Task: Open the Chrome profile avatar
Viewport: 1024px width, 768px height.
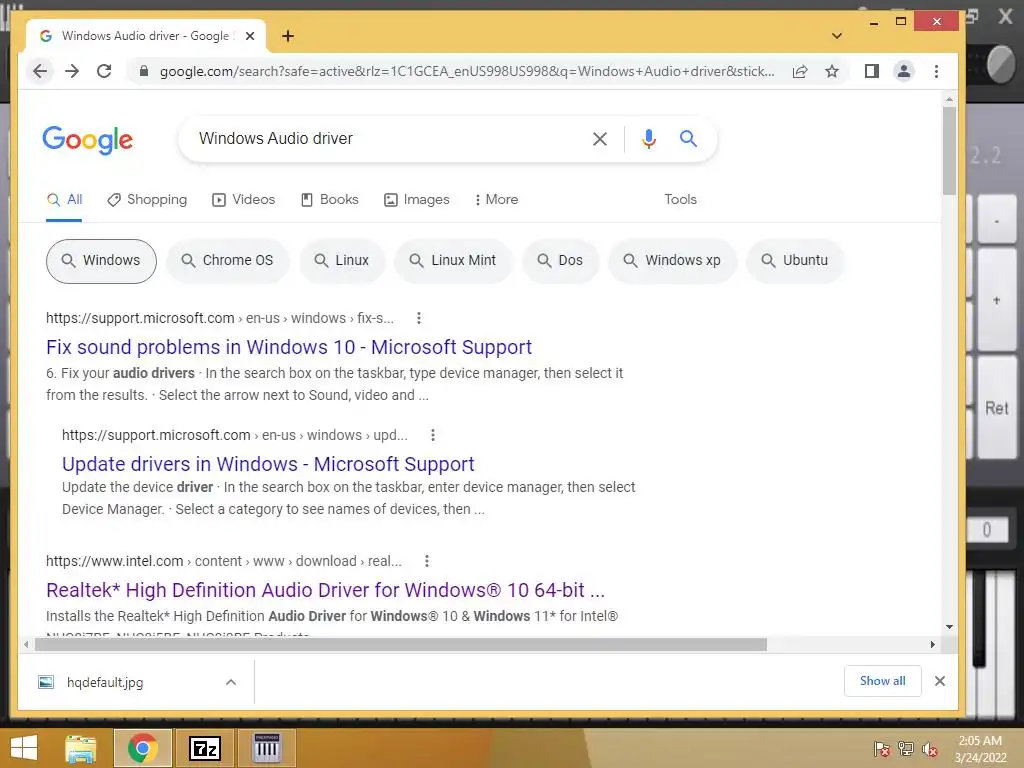Action: pyautogui.click(x=904, y=71)
